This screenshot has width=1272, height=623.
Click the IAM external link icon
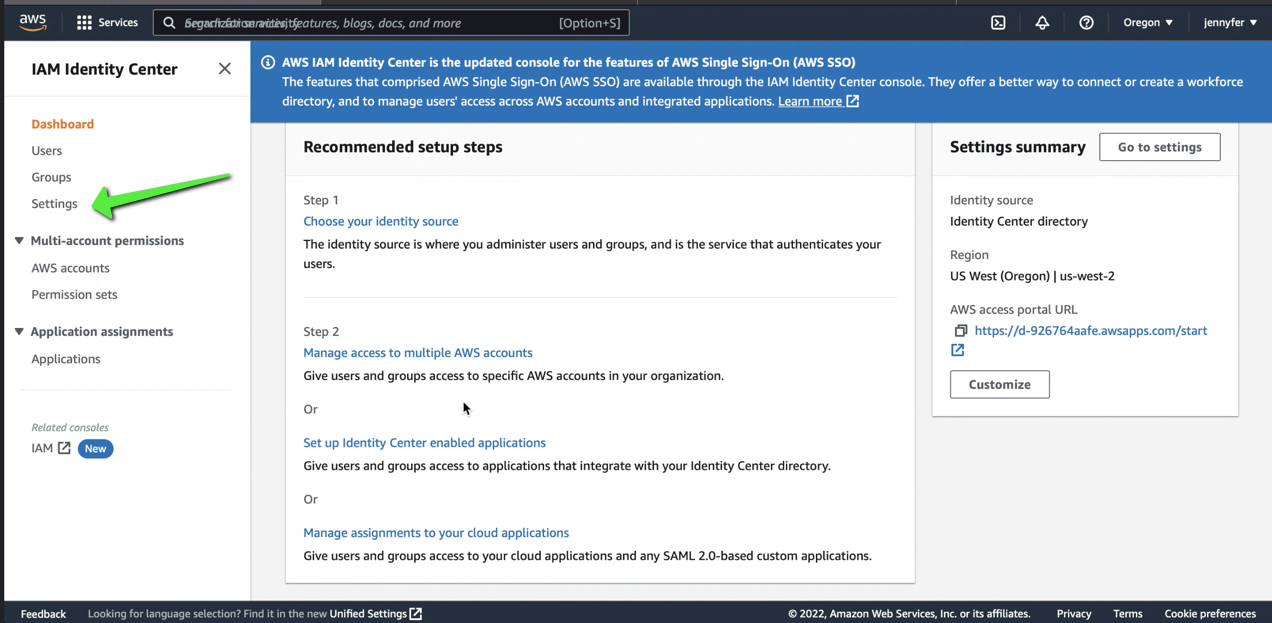(64, 448)
